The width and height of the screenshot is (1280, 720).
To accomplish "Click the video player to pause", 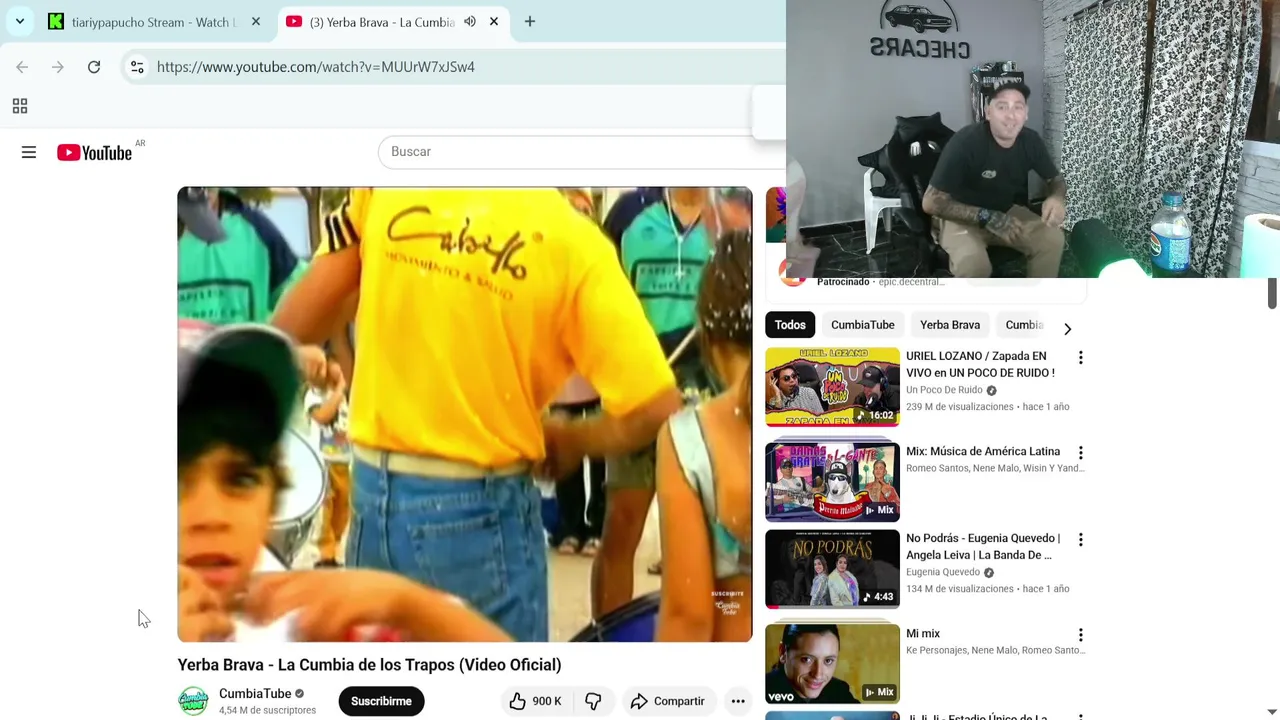I will pos(465,414).
